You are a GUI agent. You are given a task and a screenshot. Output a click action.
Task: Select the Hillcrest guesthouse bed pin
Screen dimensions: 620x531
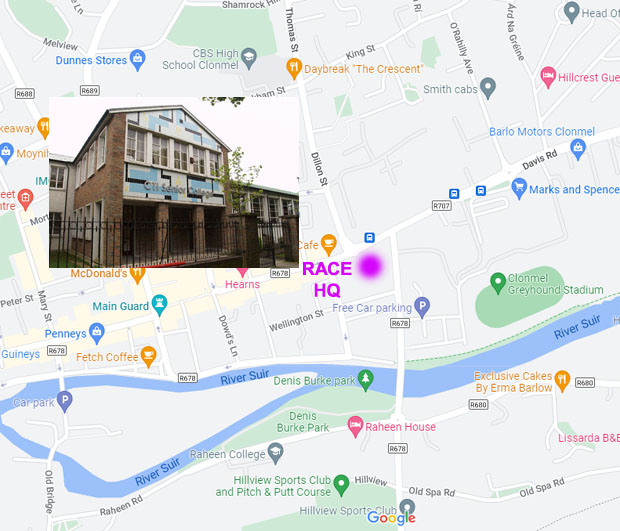548,77
